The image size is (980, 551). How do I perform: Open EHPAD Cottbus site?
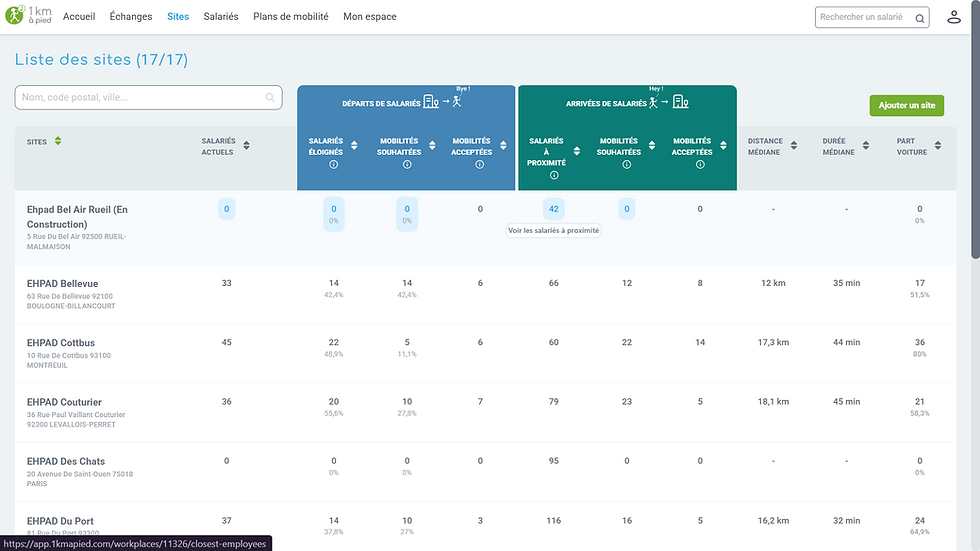61,343
